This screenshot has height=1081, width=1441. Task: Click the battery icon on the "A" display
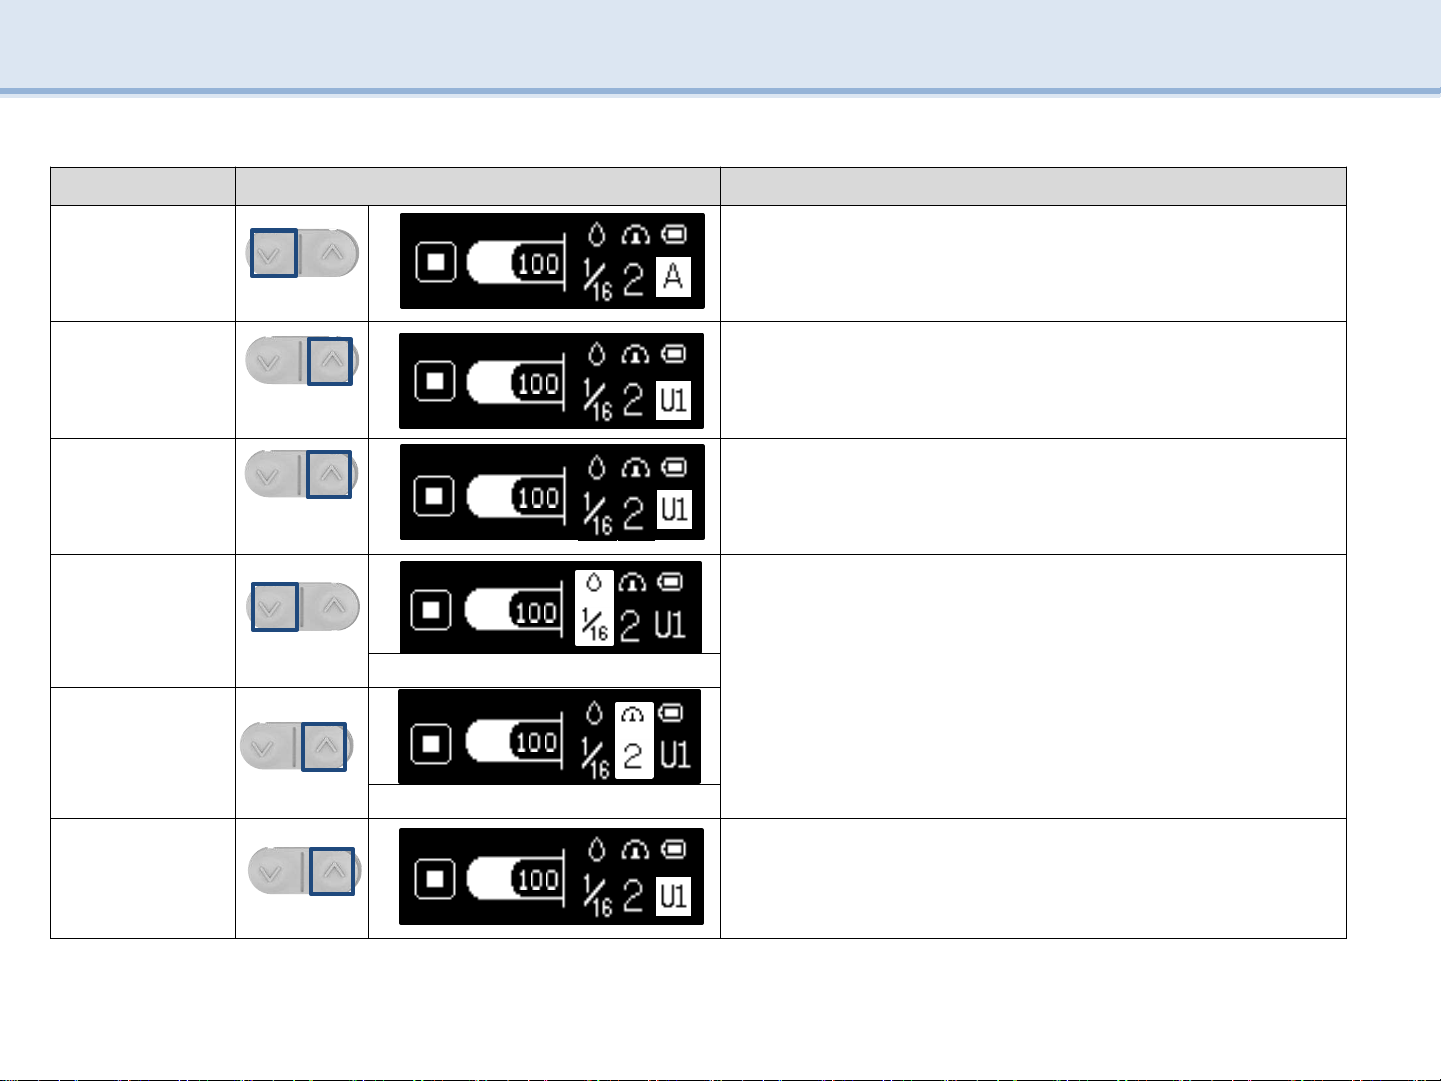click(x=674, y=235)
